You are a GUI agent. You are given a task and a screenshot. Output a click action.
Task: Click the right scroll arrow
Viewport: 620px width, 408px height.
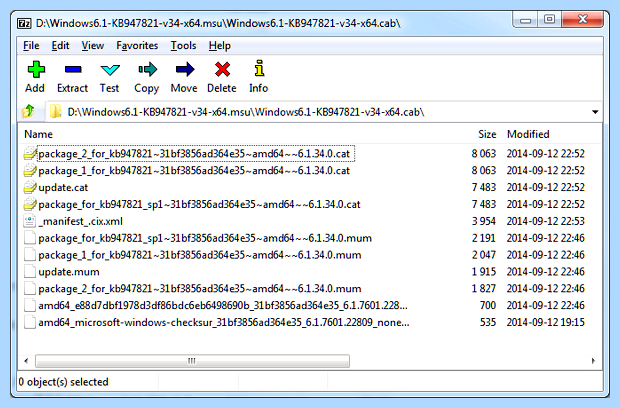coord(593,361)
